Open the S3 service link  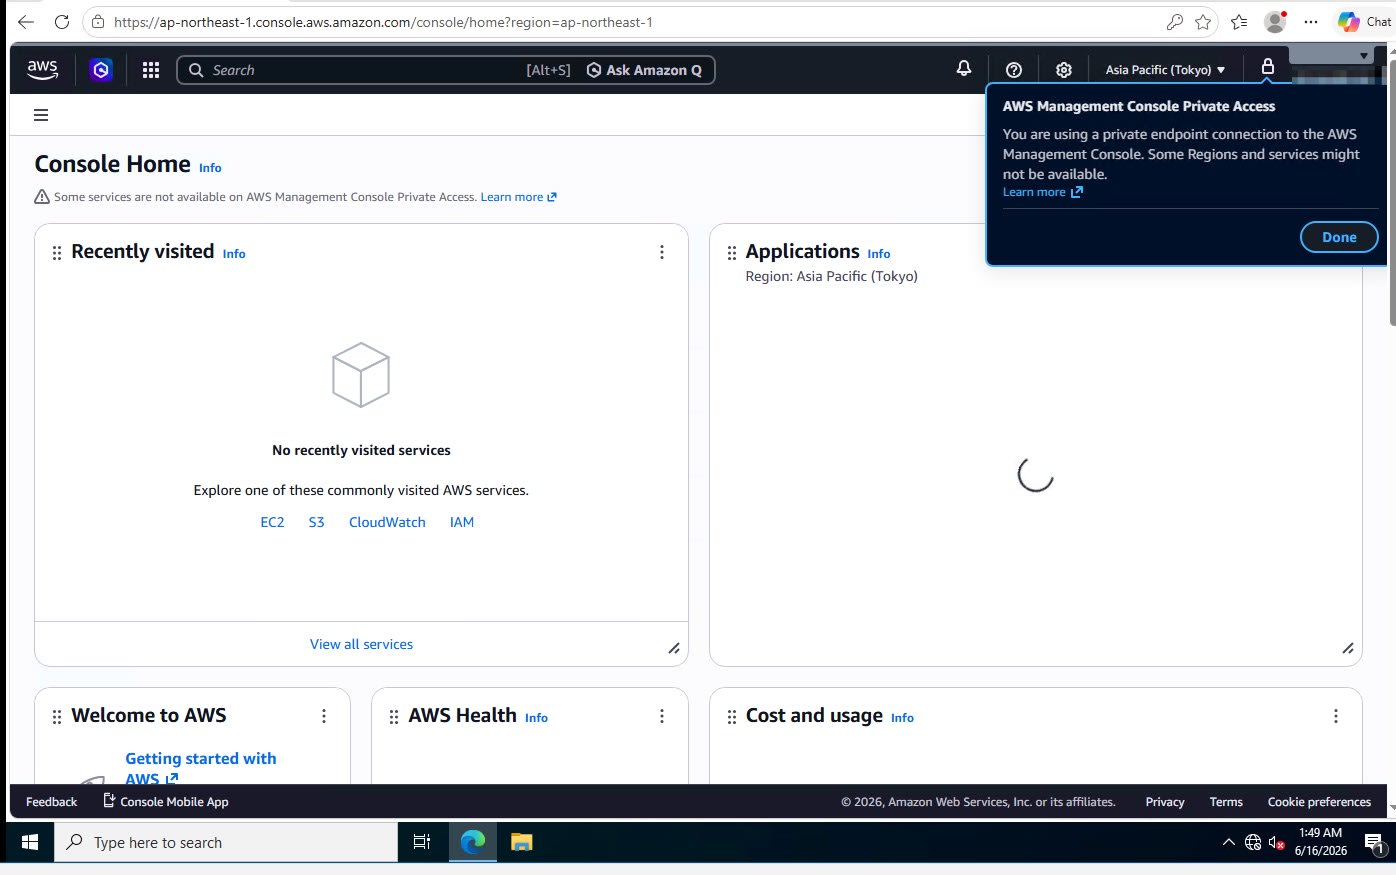point(316,522)
